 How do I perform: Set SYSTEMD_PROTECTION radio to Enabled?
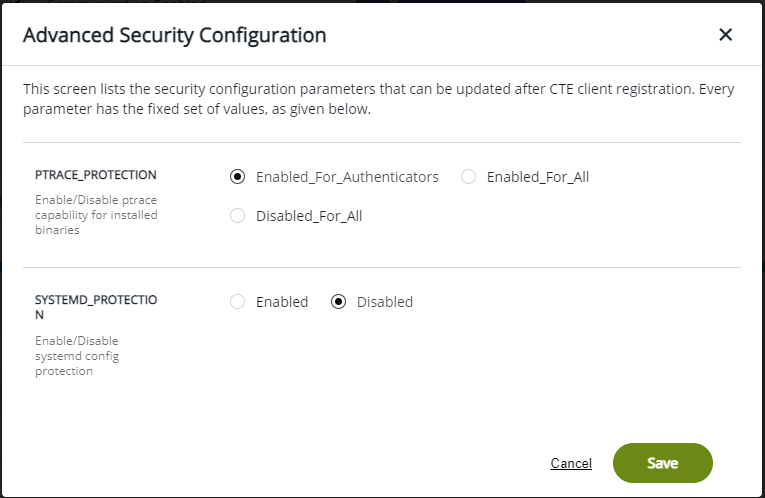pyautogui.click(x=237, y=302)
